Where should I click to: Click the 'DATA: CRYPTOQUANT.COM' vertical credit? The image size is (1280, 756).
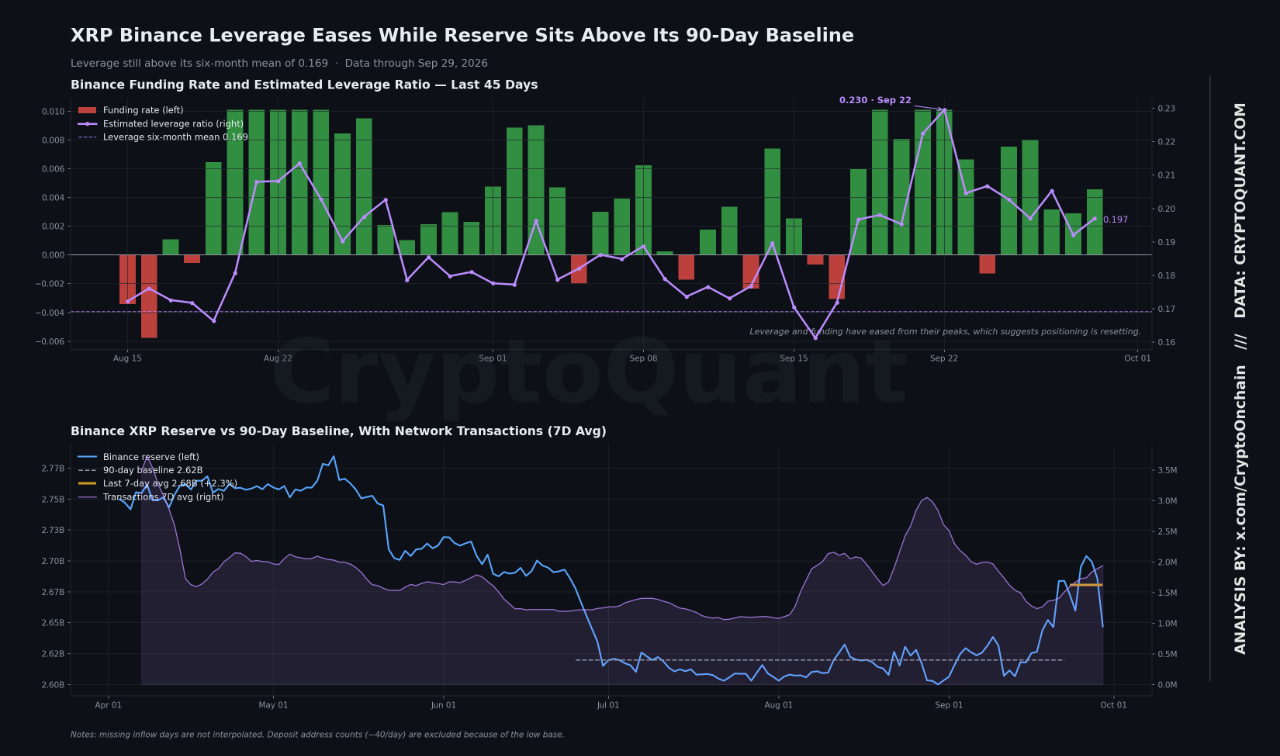tap(1240, 211)
